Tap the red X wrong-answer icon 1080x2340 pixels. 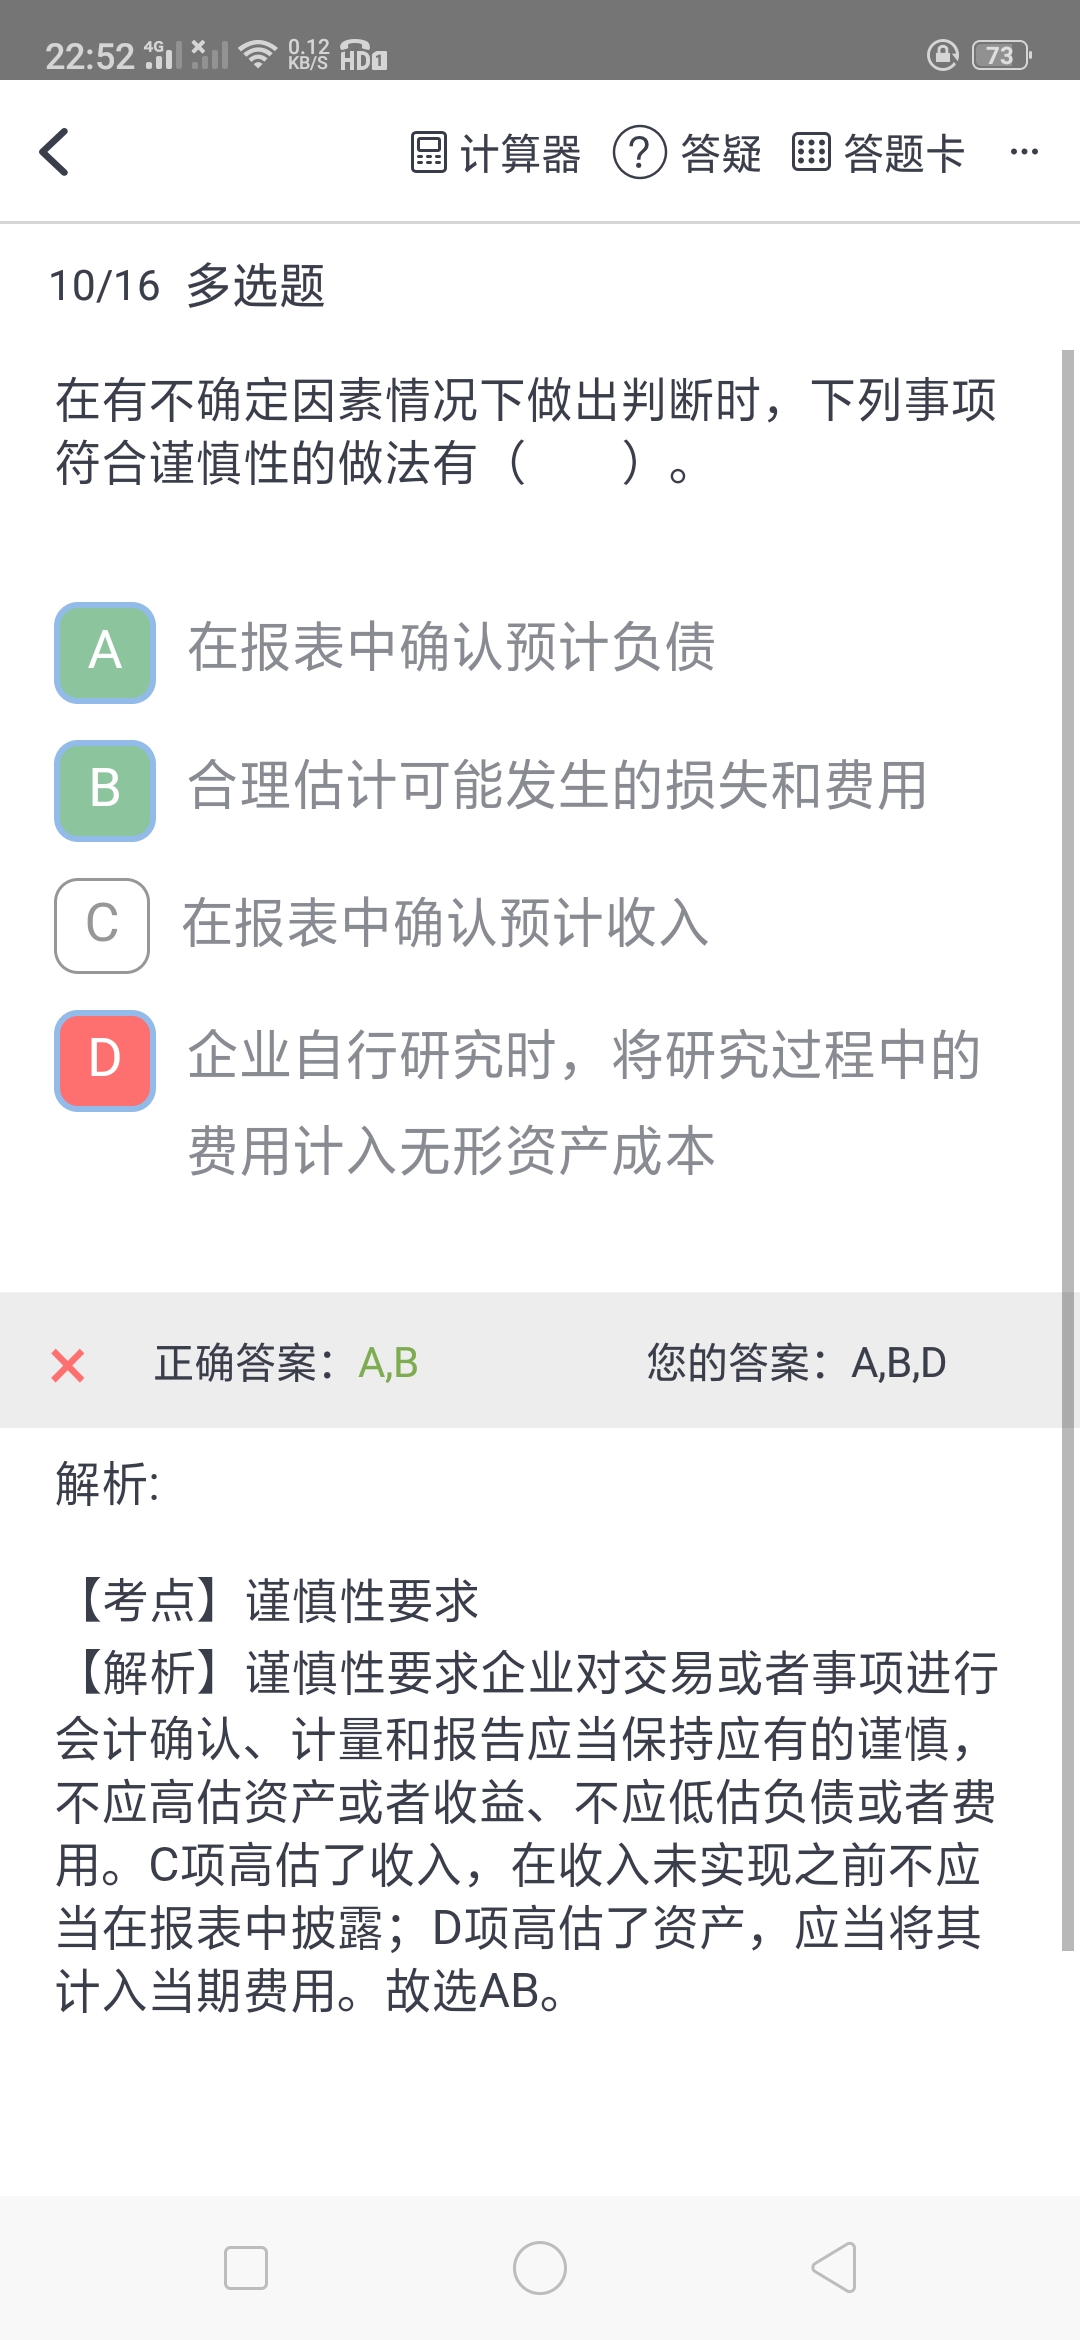tap(68, 1365)
